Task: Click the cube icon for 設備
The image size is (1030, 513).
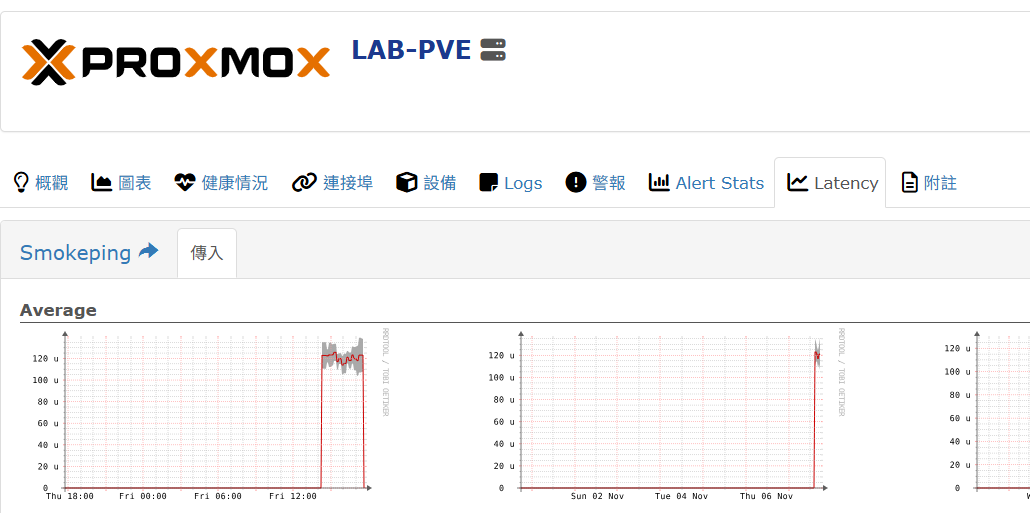Action: tap(406, 182)
